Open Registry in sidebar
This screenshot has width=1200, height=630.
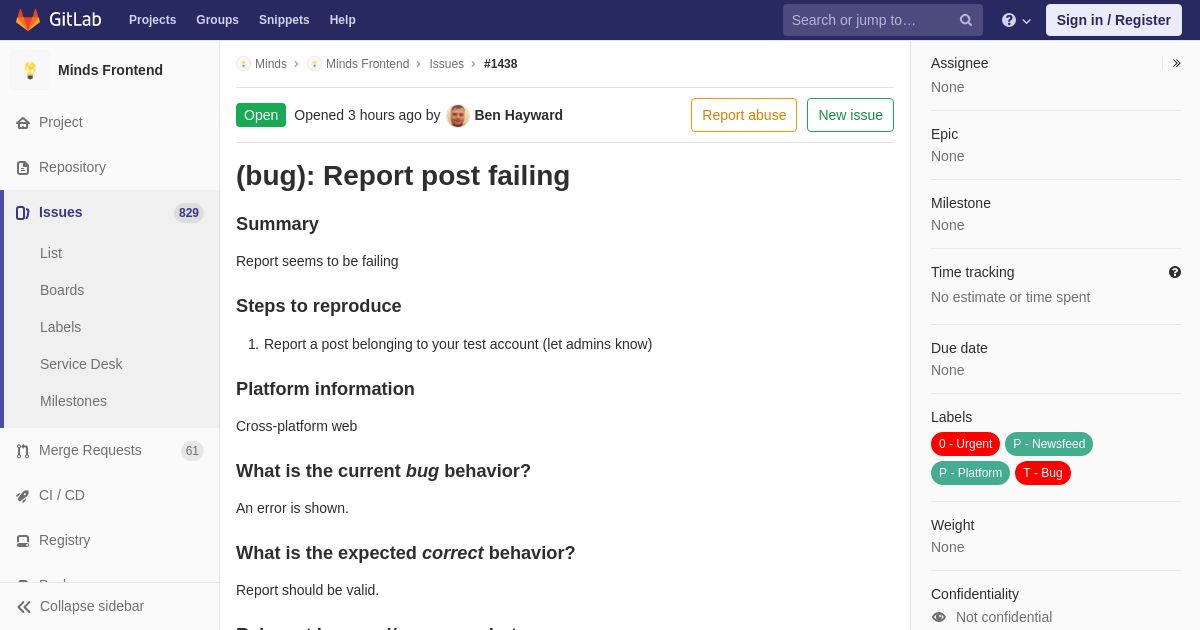[110, 540]
